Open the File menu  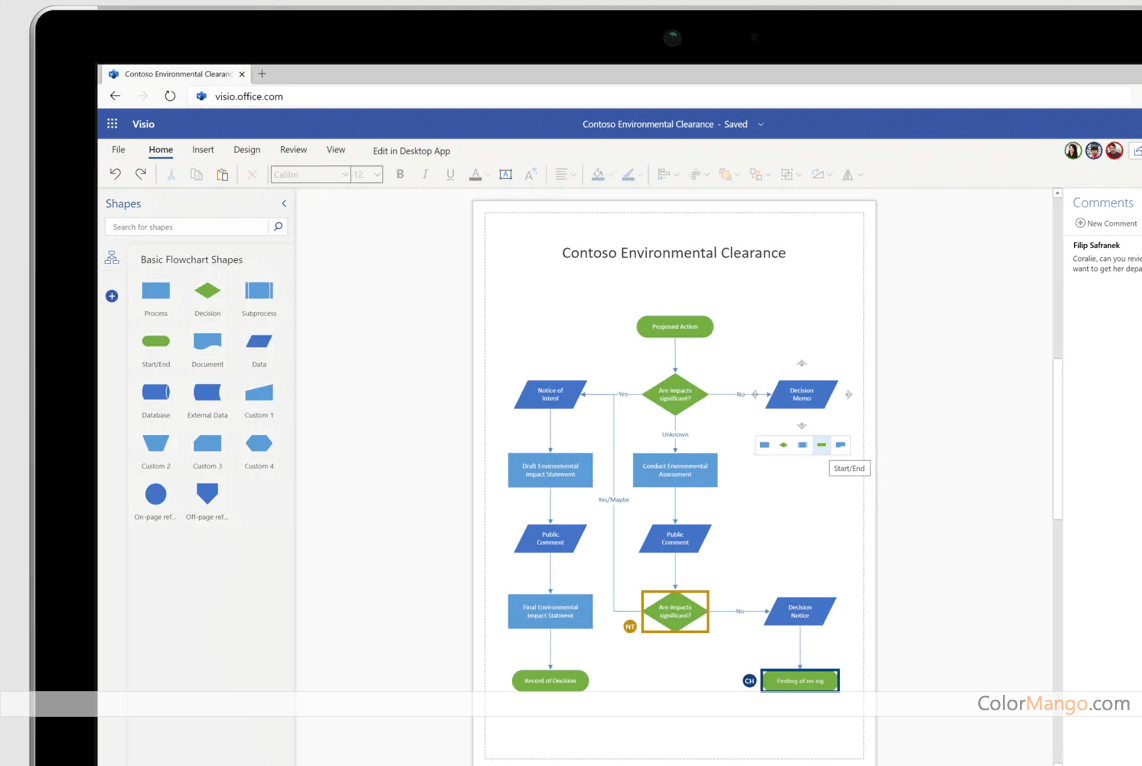[119, 150]
